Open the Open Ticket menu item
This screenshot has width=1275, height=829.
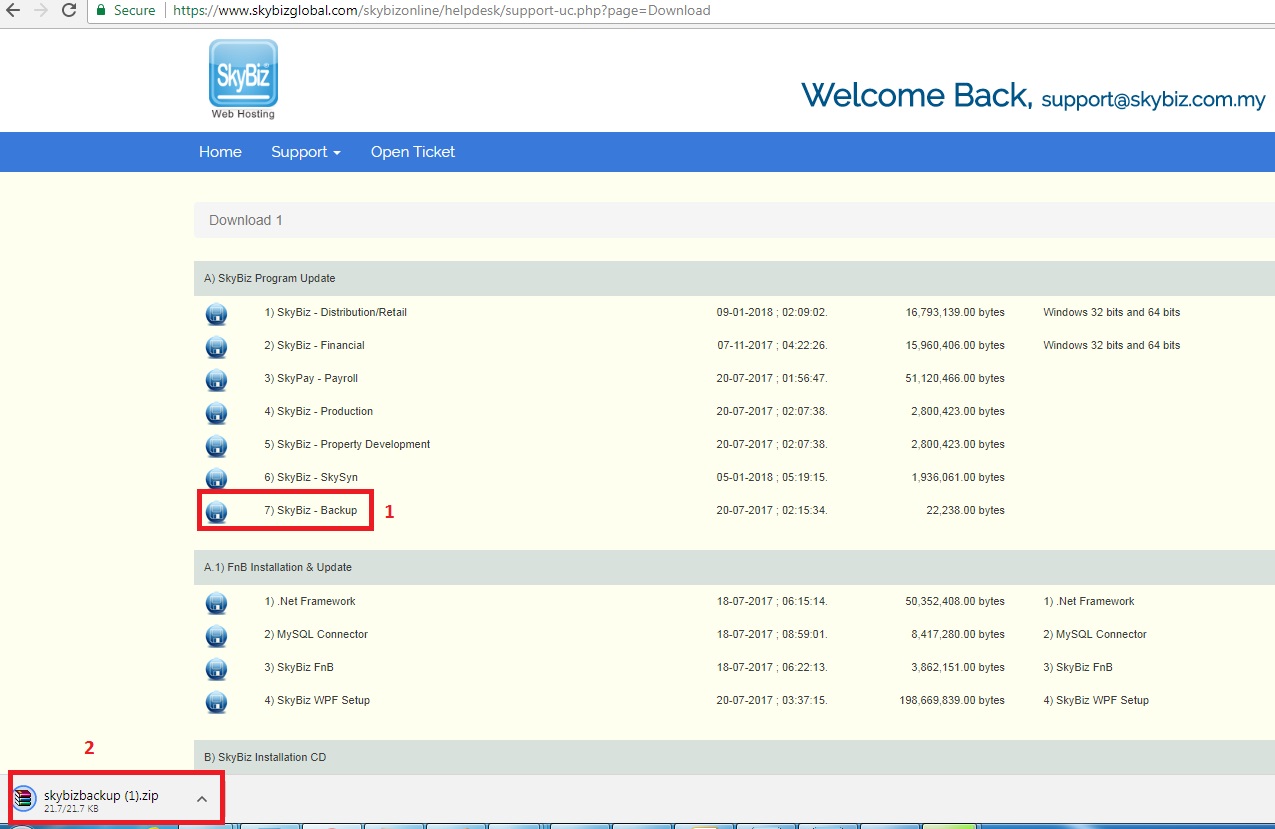coord(412,152)
